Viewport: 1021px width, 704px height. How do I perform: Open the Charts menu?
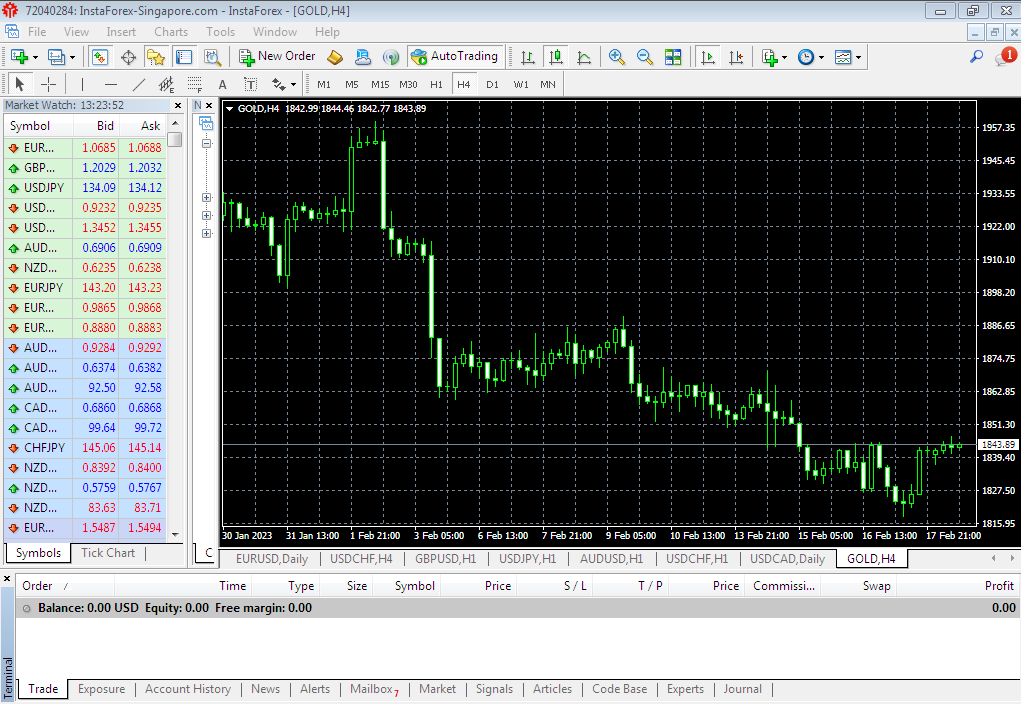click(171, 32)
